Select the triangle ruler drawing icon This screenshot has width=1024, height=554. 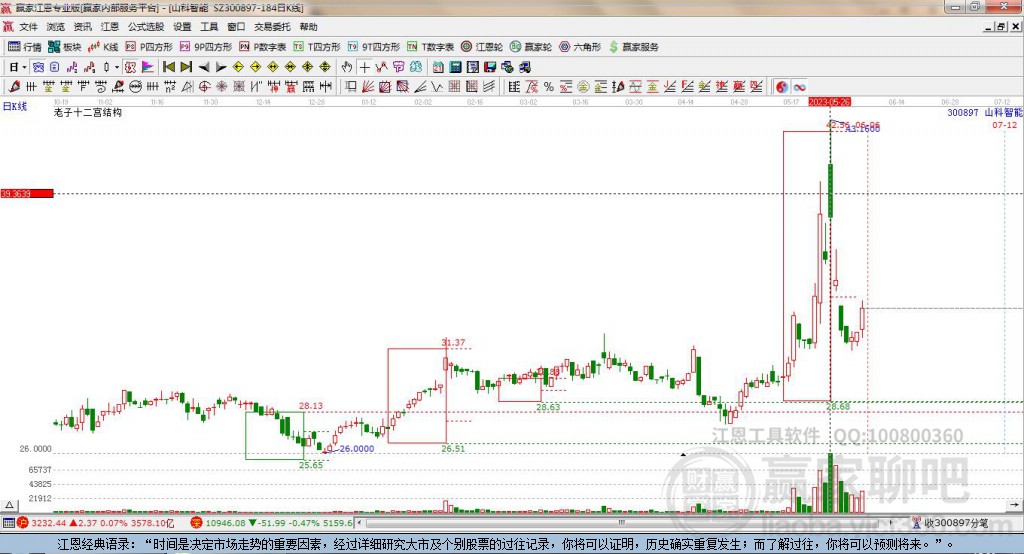(187, 87)
